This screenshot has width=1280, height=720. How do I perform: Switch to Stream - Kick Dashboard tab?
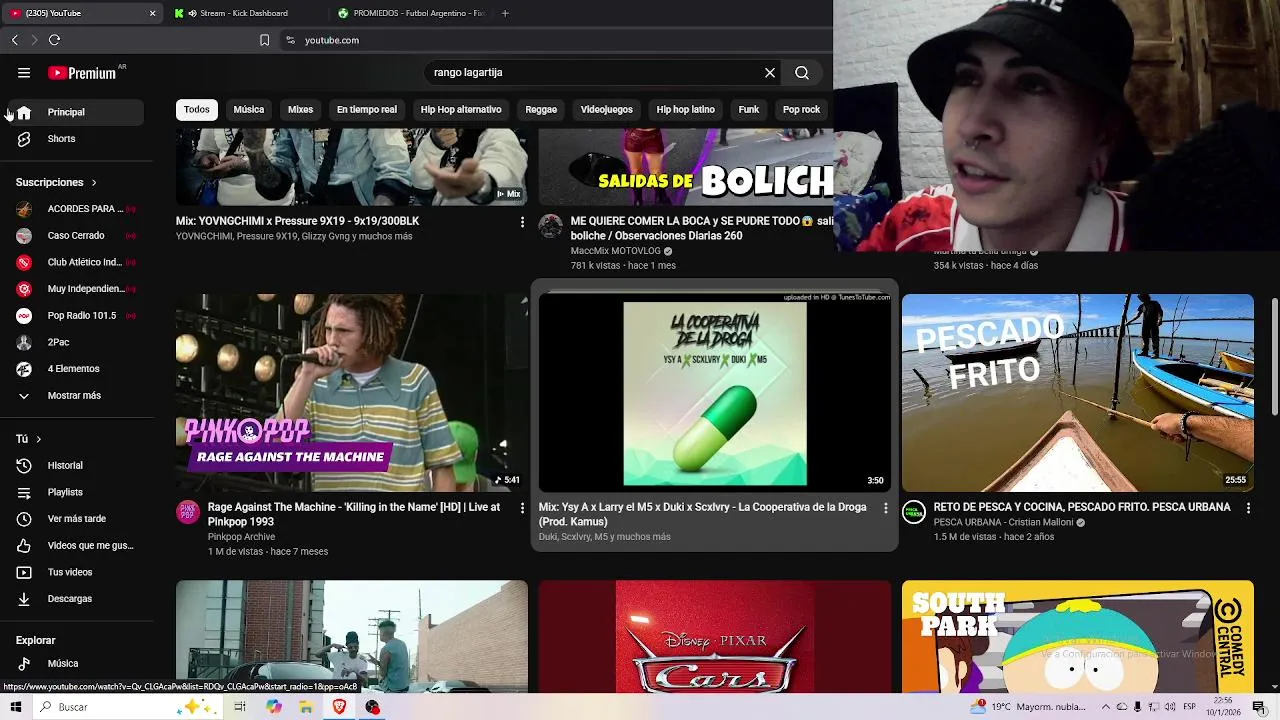[x=245, y=13]
